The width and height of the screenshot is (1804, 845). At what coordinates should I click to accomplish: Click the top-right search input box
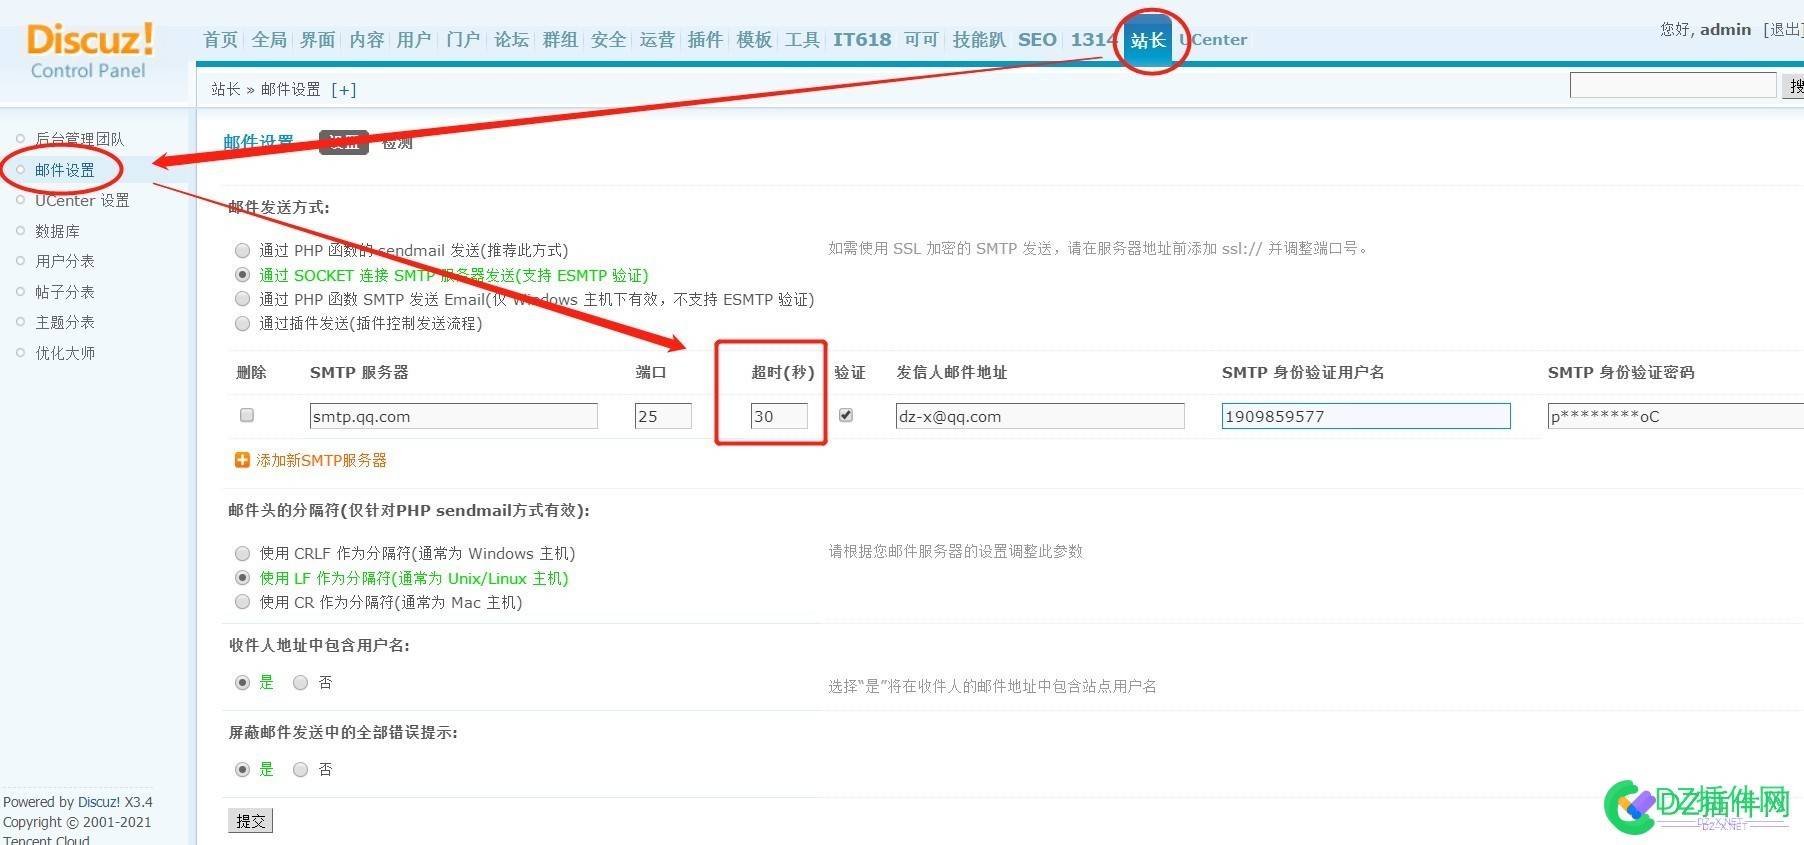pos(1673,86)
